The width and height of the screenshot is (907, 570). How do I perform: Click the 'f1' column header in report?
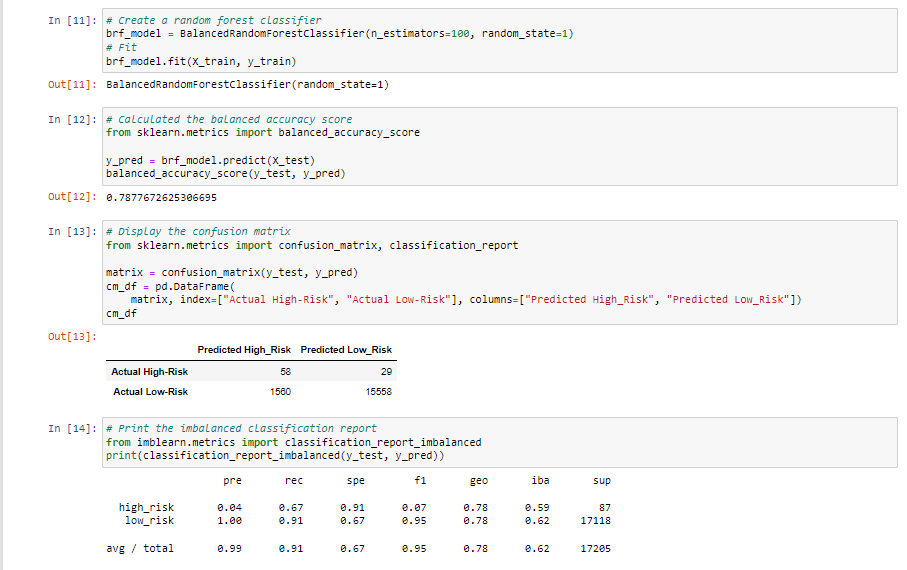pyautogui.click(x=421, y=480)
